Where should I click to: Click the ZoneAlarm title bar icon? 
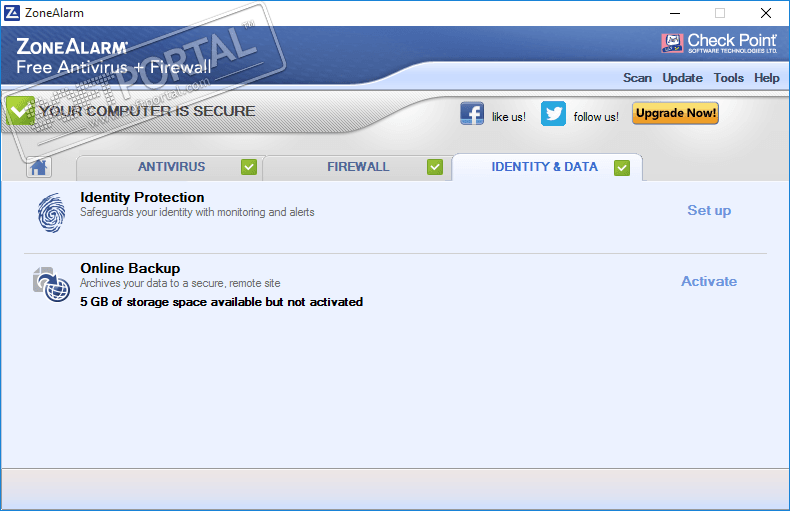coord(11,13)
